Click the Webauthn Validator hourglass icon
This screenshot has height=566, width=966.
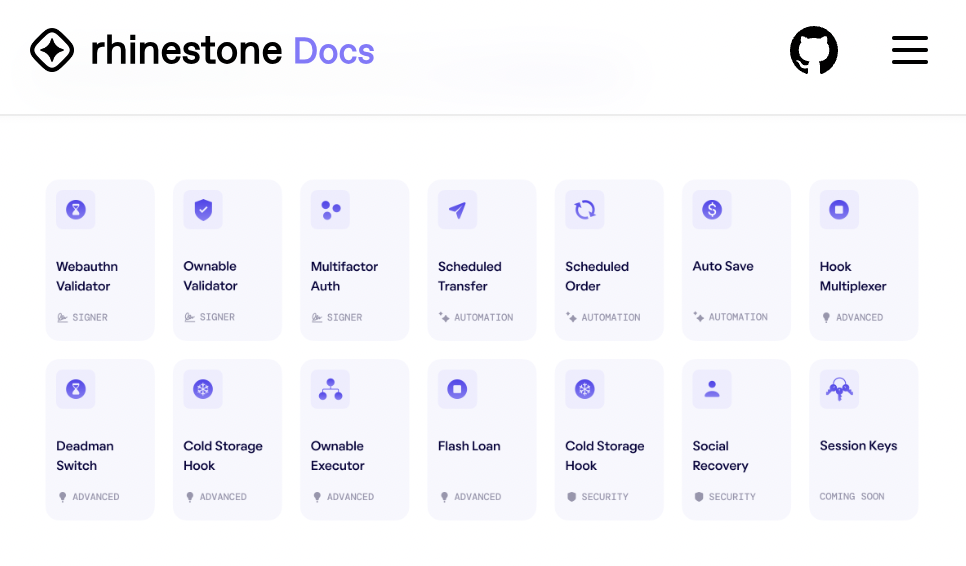pyautogui.click(x=76, y=209)
